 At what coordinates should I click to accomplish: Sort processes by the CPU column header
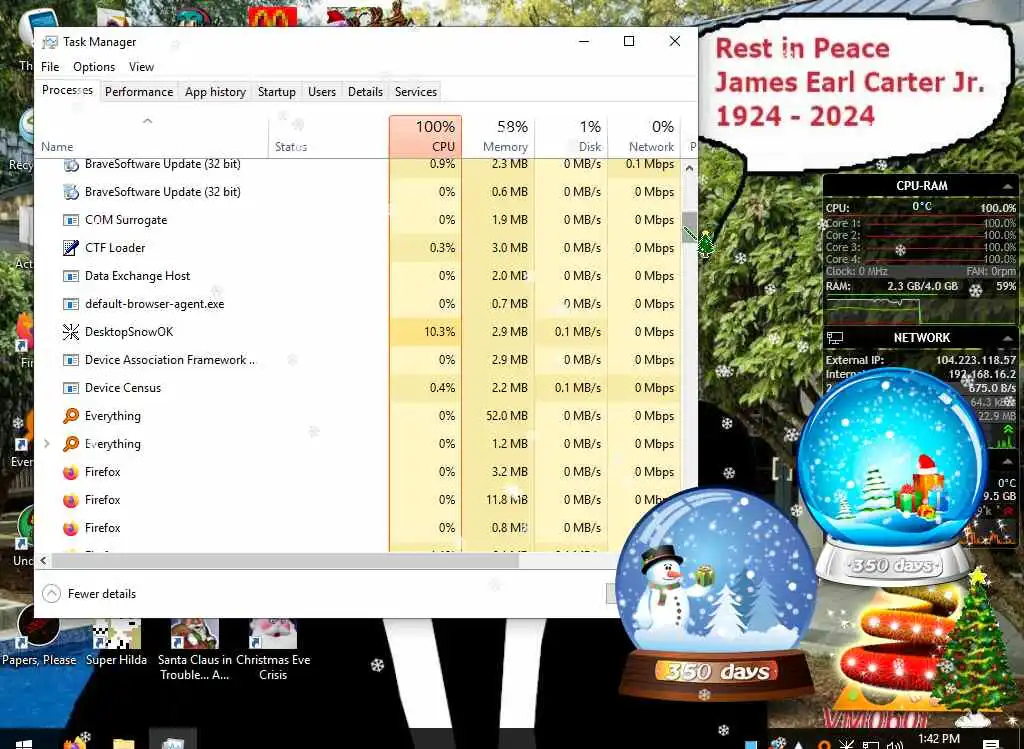(425, 136)
